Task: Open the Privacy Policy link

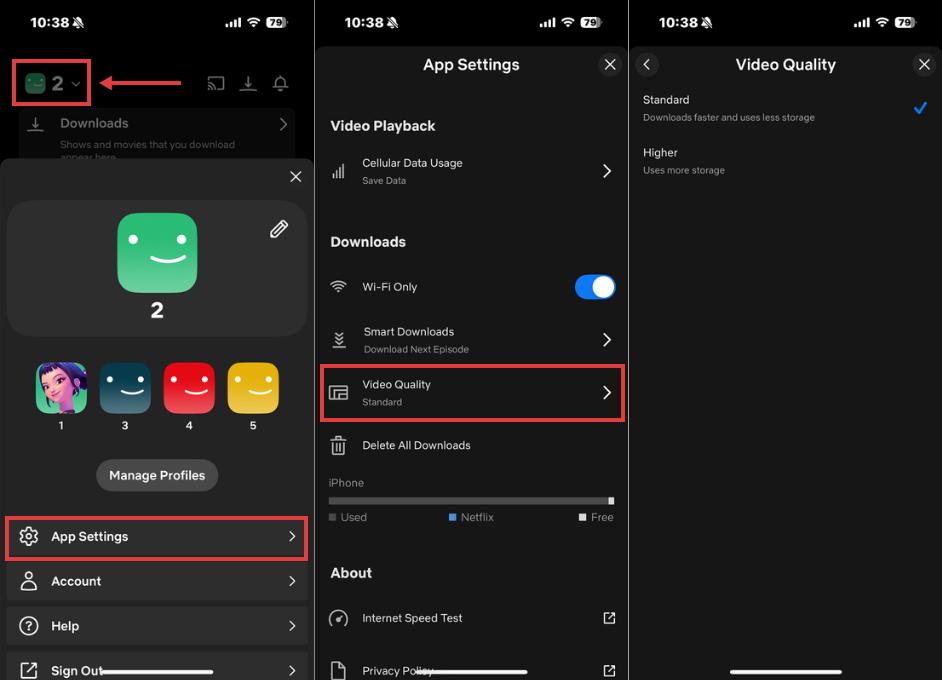Action: tap(472, 669)
